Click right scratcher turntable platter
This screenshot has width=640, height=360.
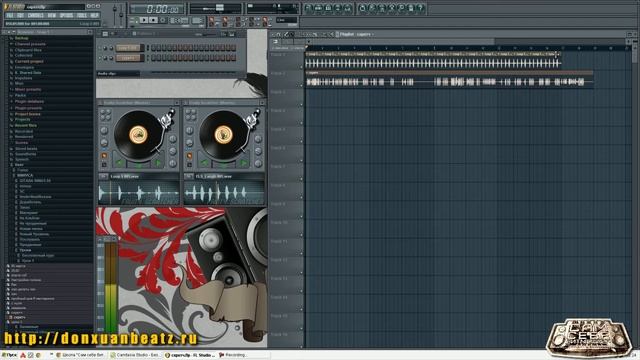coord(223,135)
